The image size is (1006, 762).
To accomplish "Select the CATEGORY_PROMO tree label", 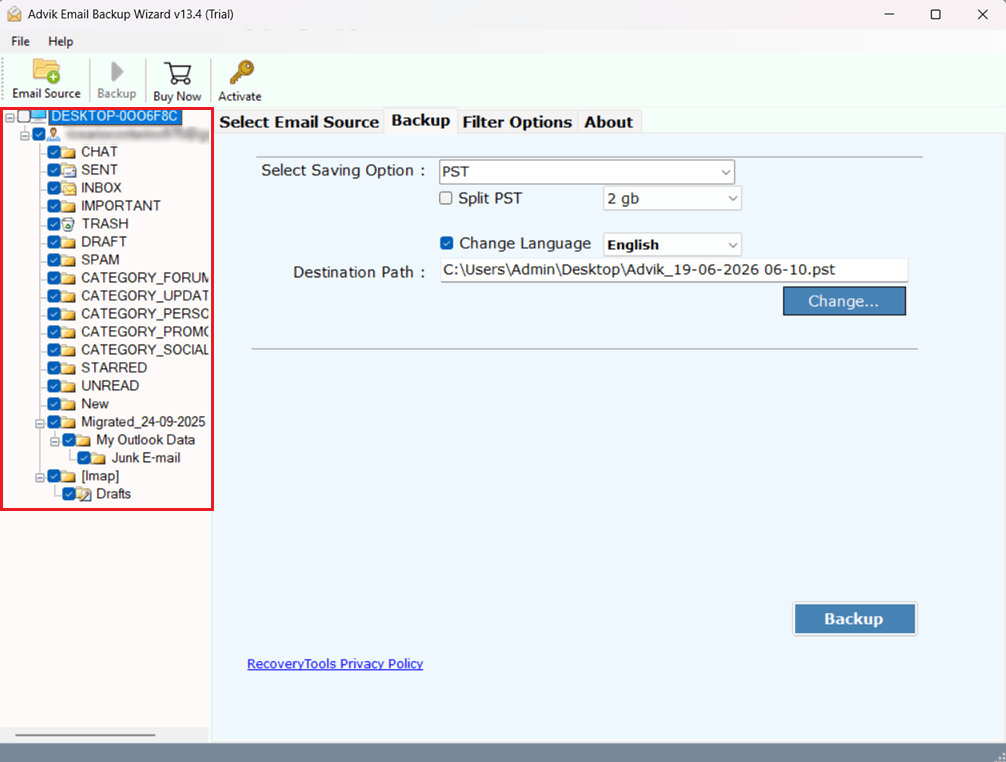I will click(144, 332).
